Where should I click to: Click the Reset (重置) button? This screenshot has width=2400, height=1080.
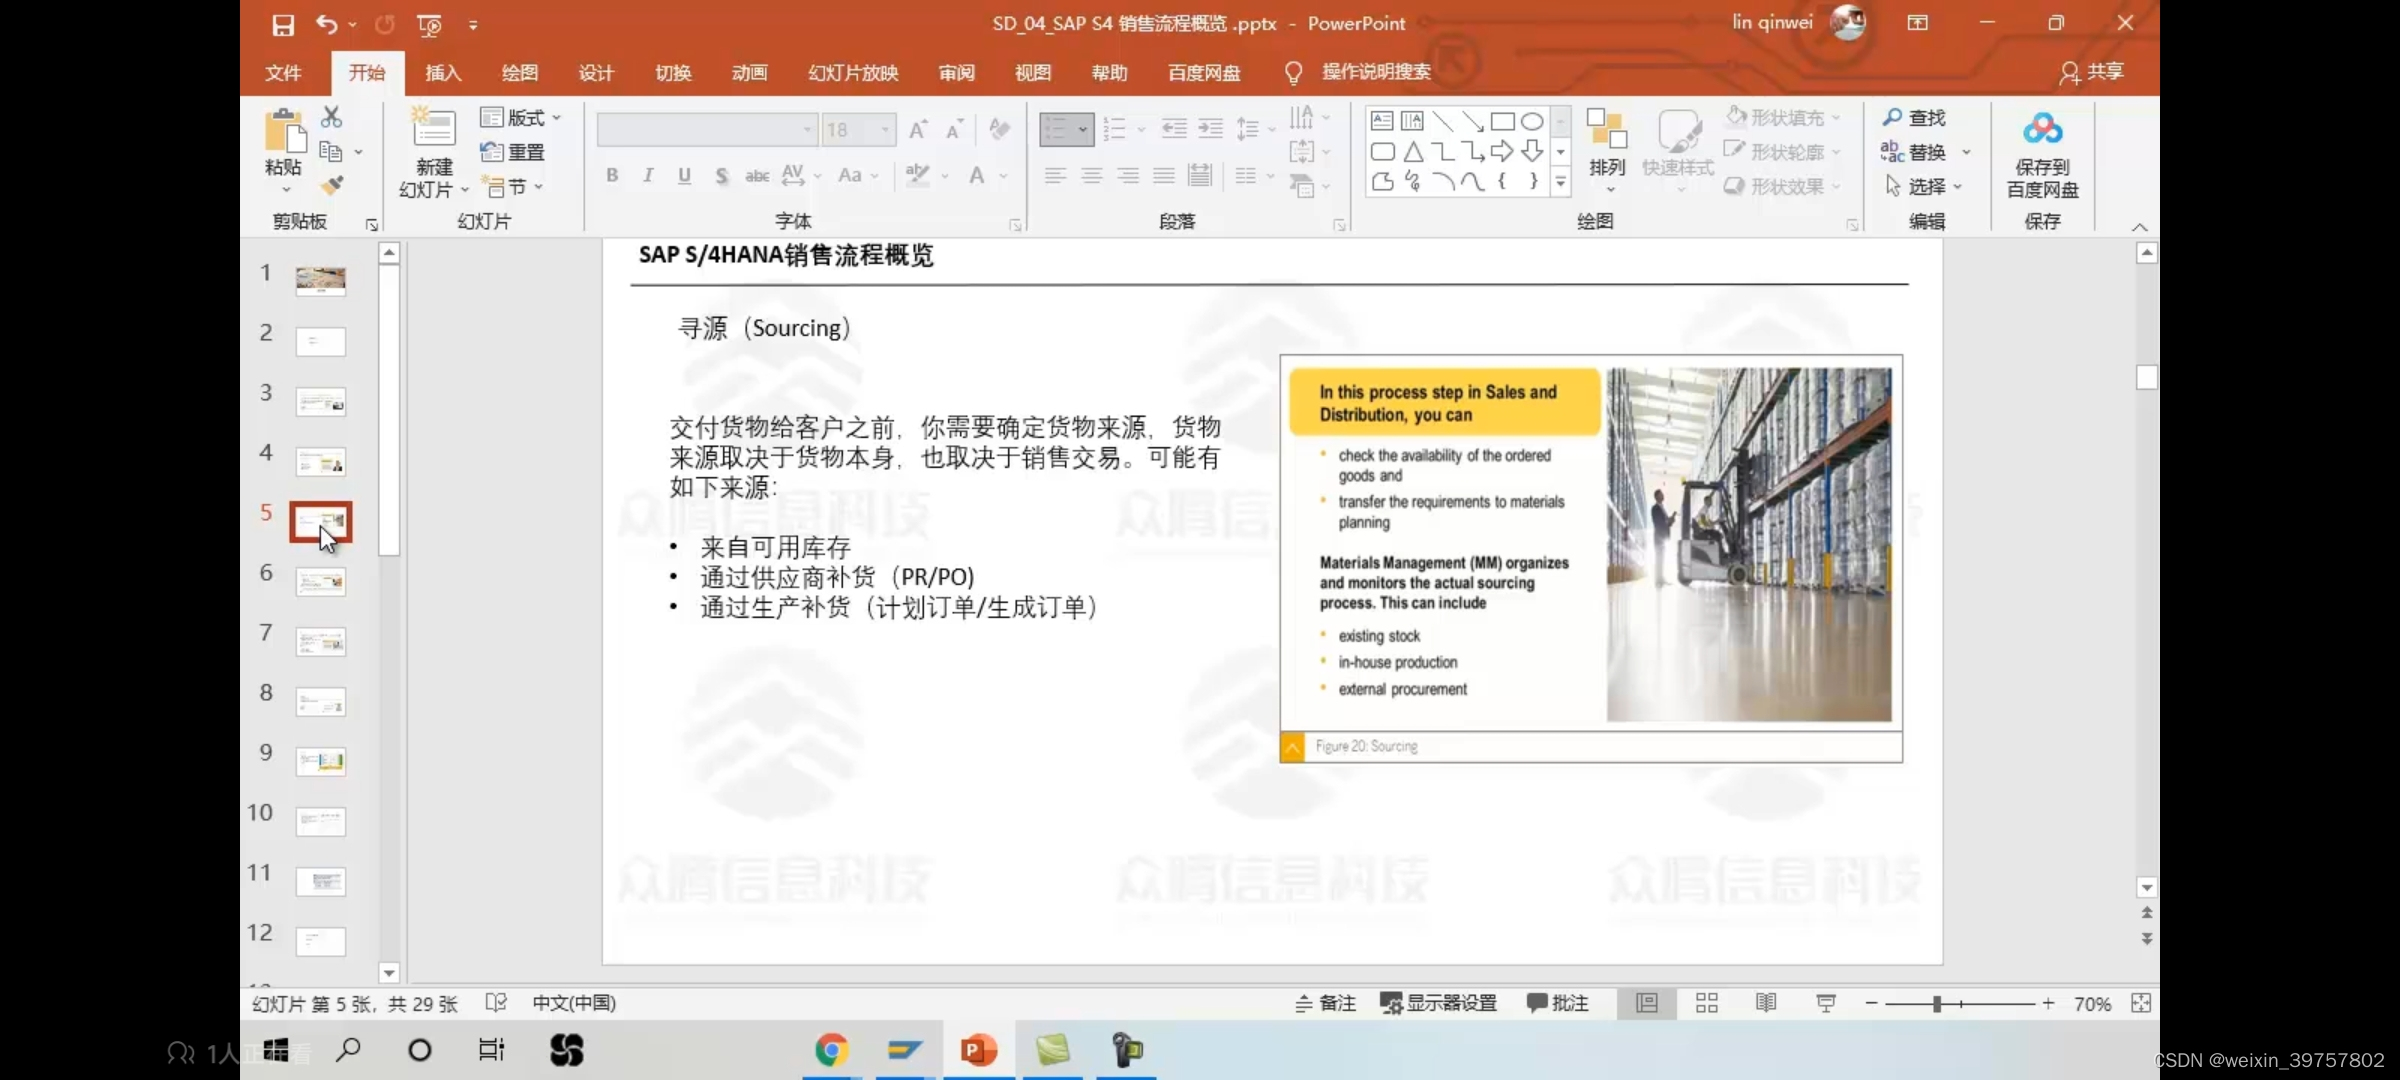coord(512,152)
